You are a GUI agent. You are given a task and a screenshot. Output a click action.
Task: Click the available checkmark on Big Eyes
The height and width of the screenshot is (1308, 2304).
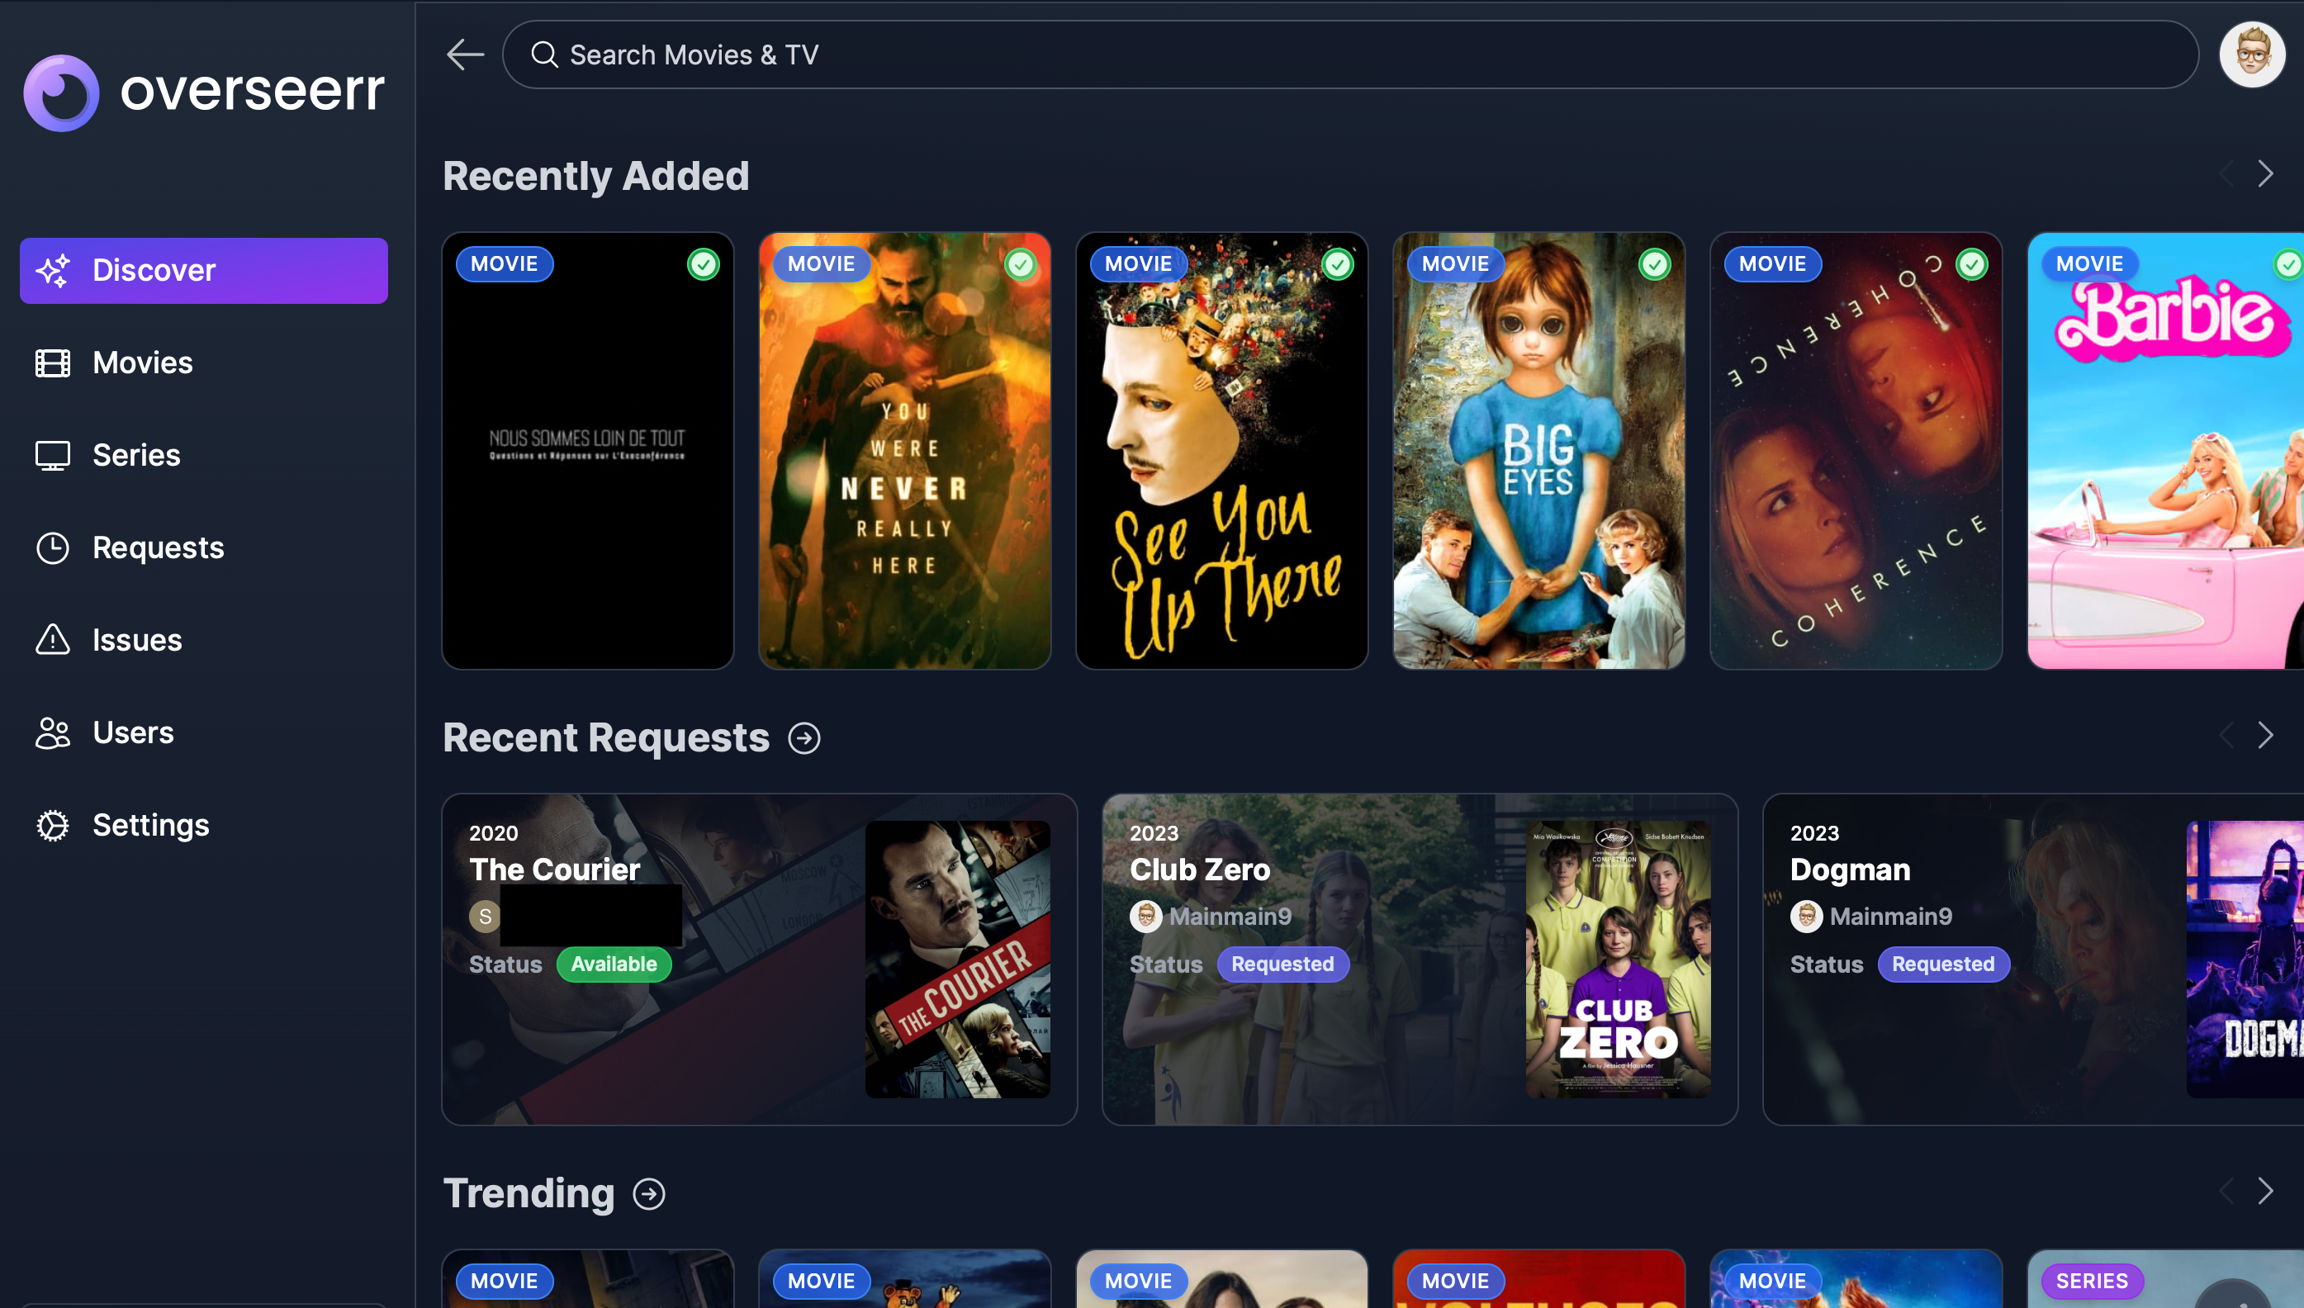(1654, 264)
